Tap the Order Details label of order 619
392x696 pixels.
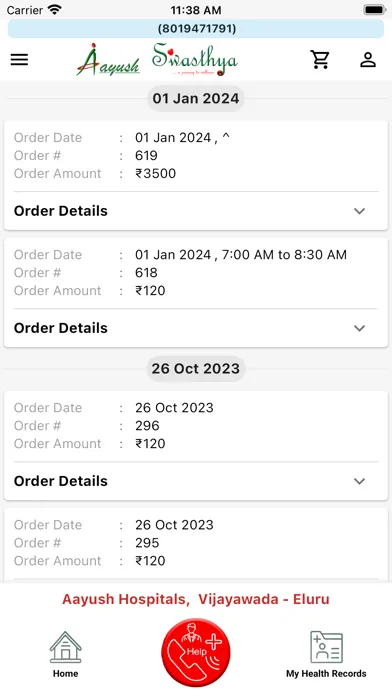coord(61,211)
